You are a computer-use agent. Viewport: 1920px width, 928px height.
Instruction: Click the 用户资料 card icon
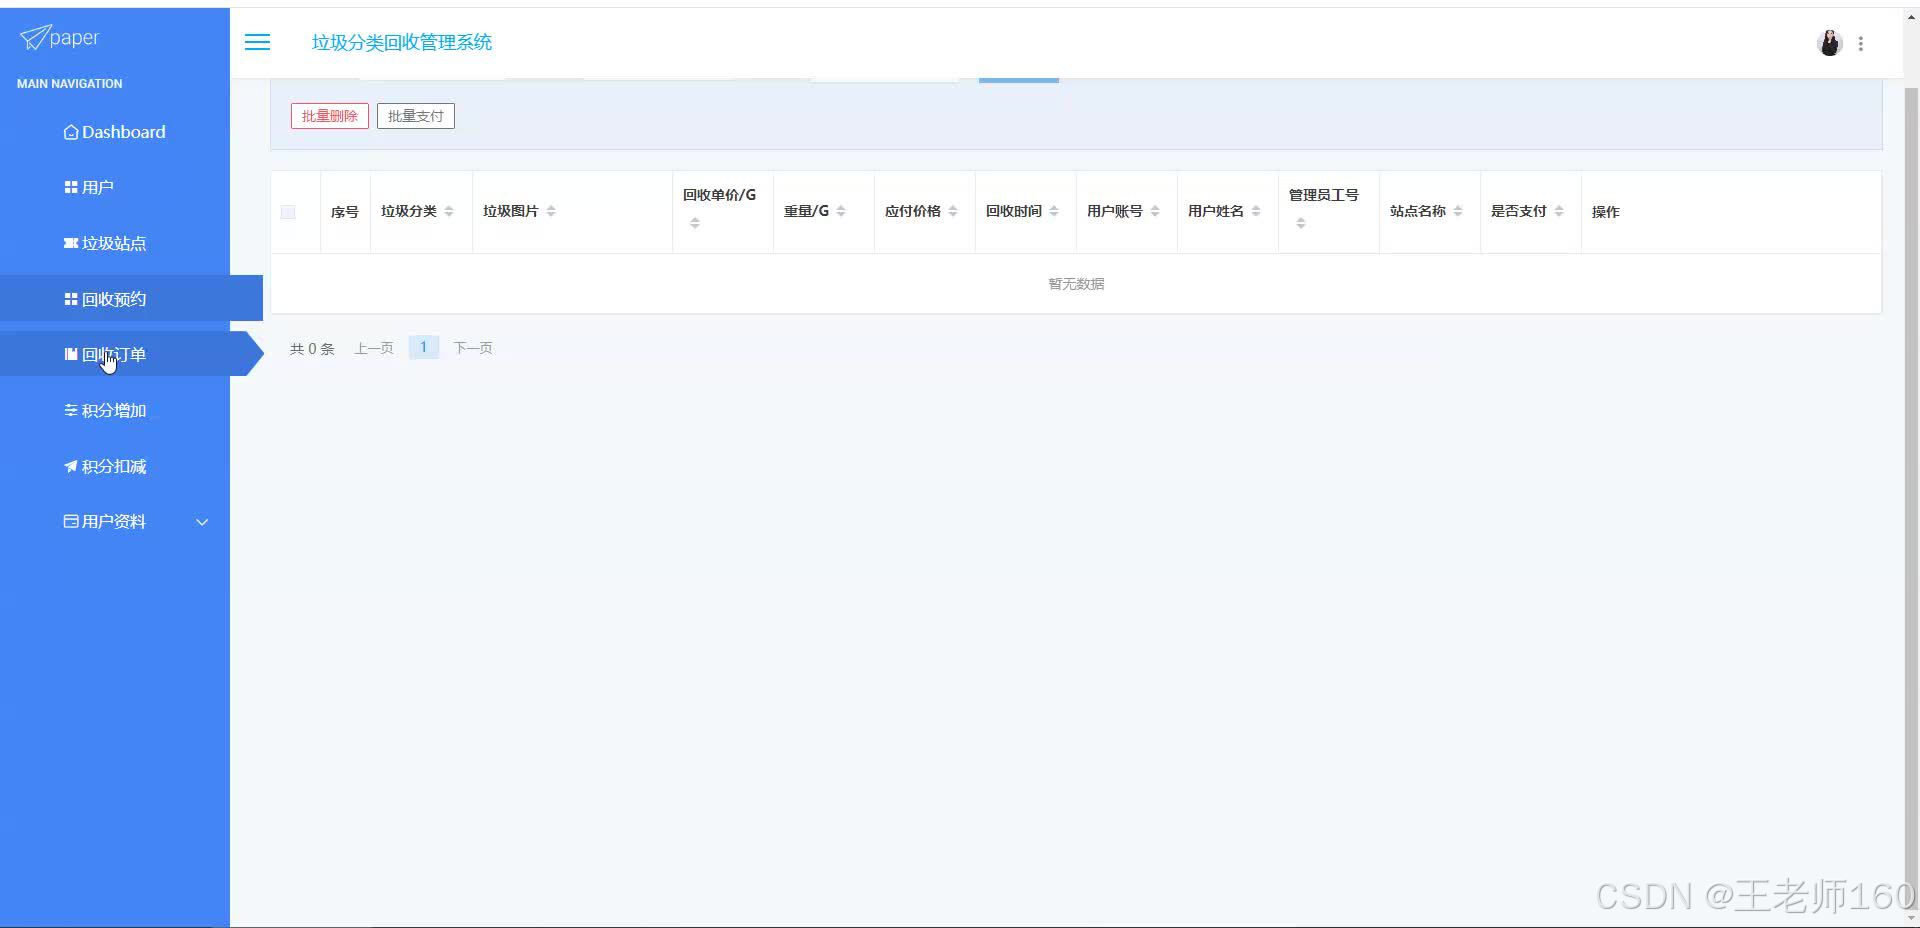tap(71, 521)
